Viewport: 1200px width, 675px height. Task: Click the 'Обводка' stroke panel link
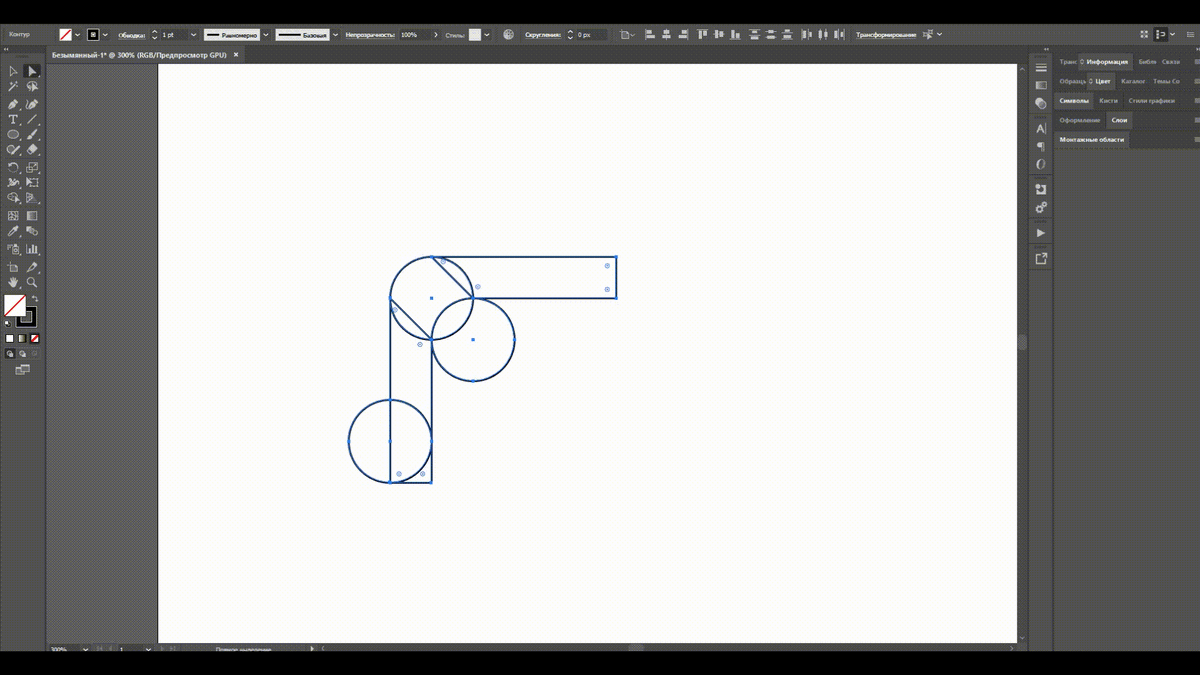click(x=131, y=34)
